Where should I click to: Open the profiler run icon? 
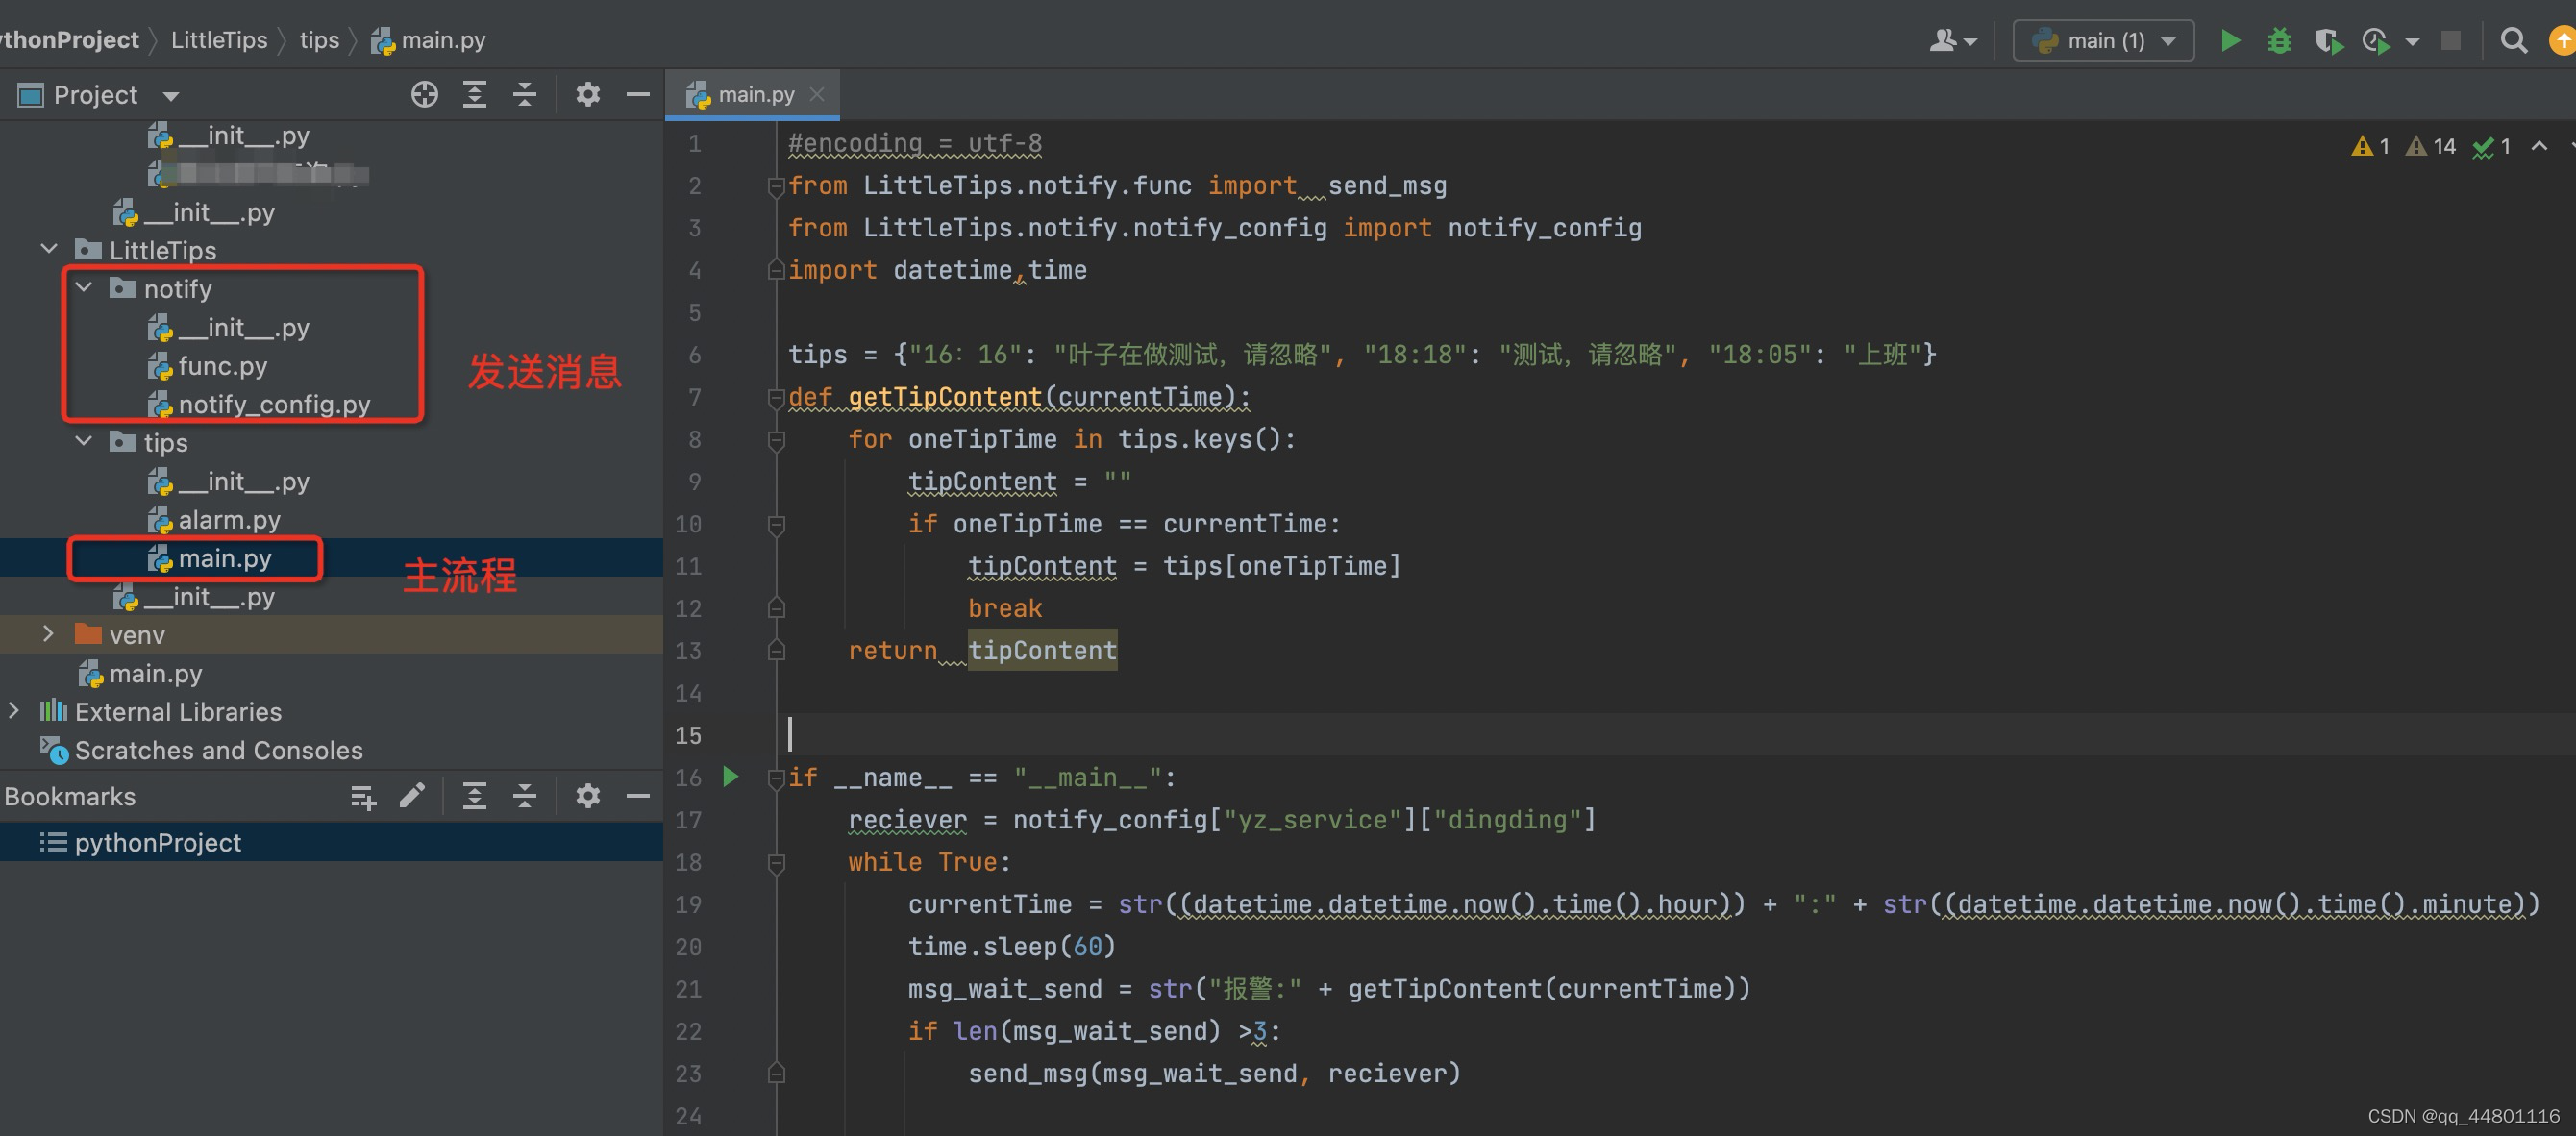click(2376, 41)
